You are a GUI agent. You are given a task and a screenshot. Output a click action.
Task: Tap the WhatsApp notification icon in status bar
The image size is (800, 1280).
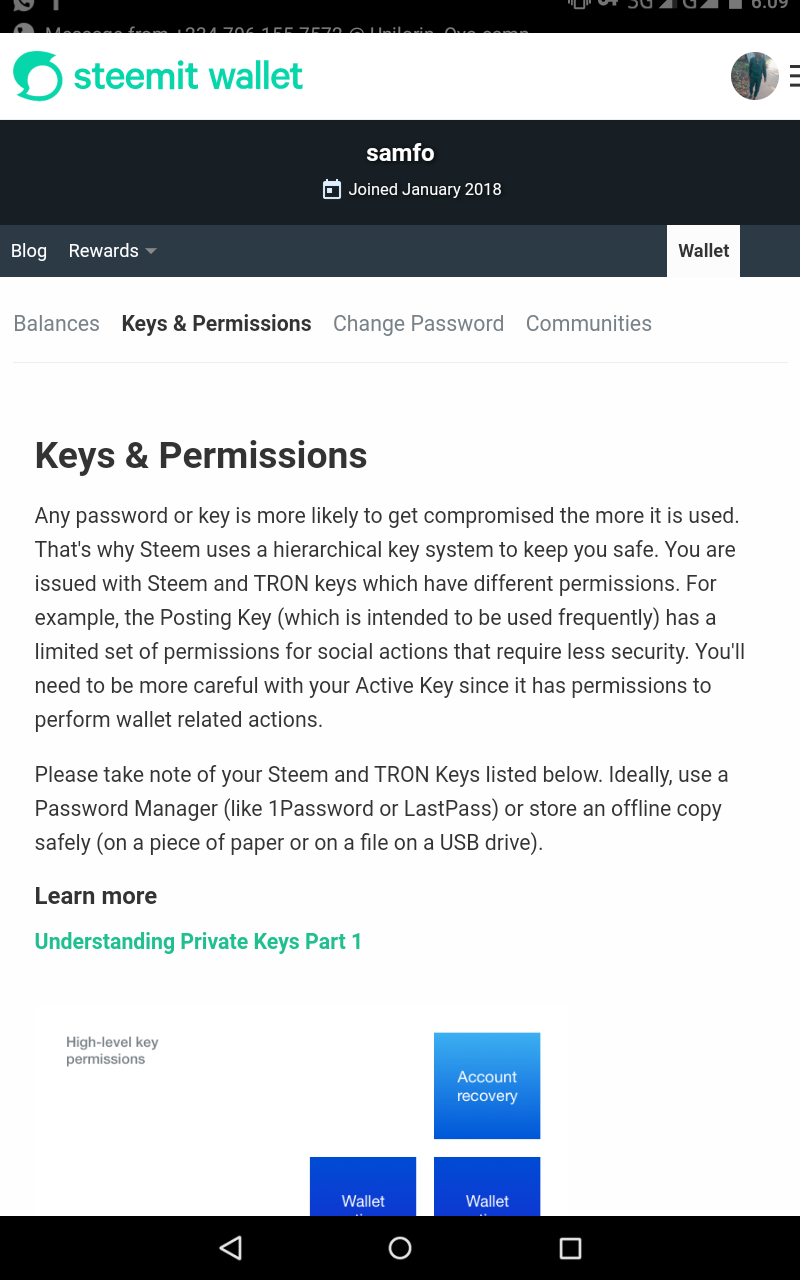[x=22, y=5]
